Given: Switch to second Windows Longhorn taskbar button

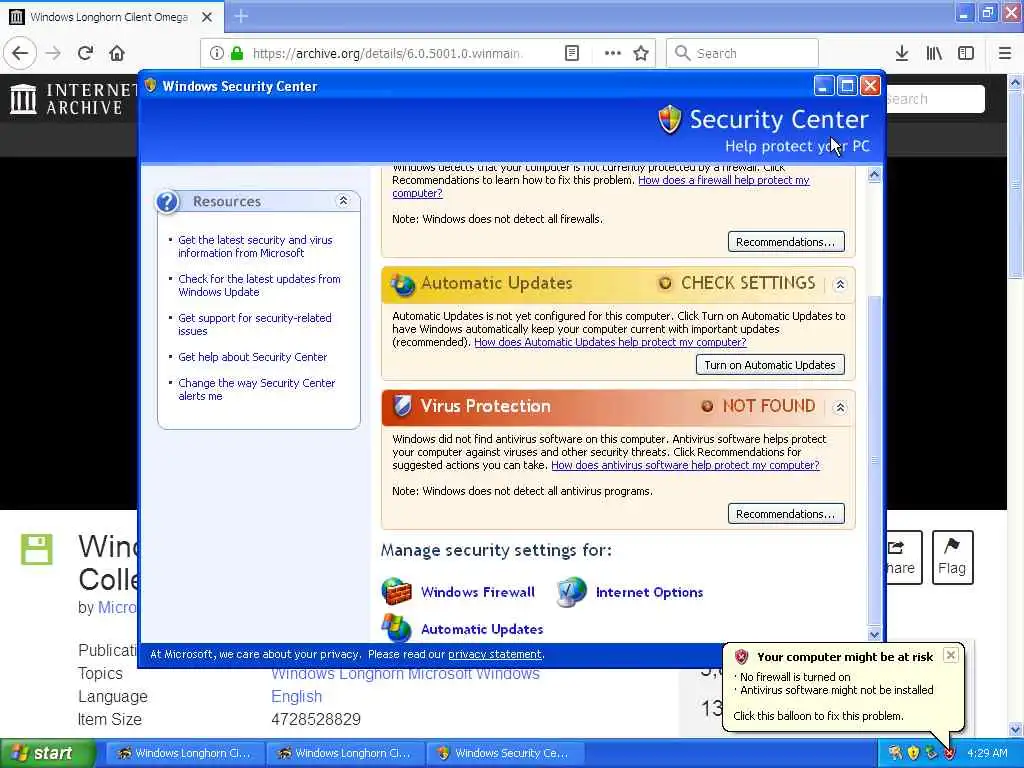Looking at the screenshot, I should (345, 753).
